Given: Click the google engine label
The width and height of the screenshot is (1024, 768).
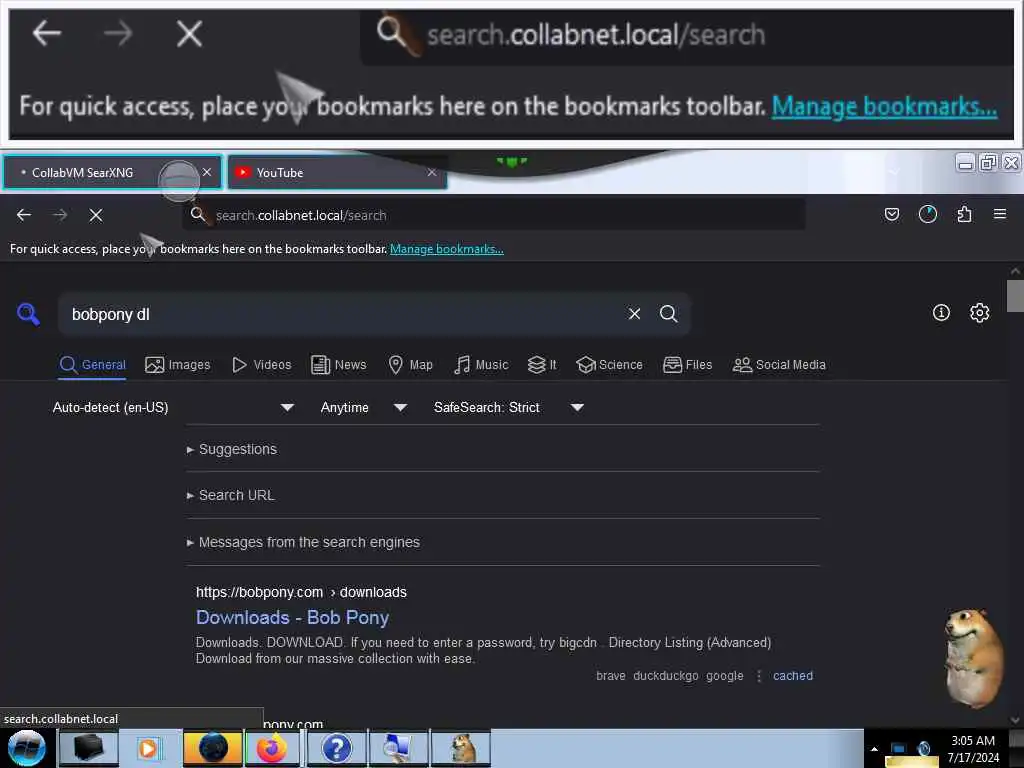Looking at the screenshot, I should click(x=725, y=676).
